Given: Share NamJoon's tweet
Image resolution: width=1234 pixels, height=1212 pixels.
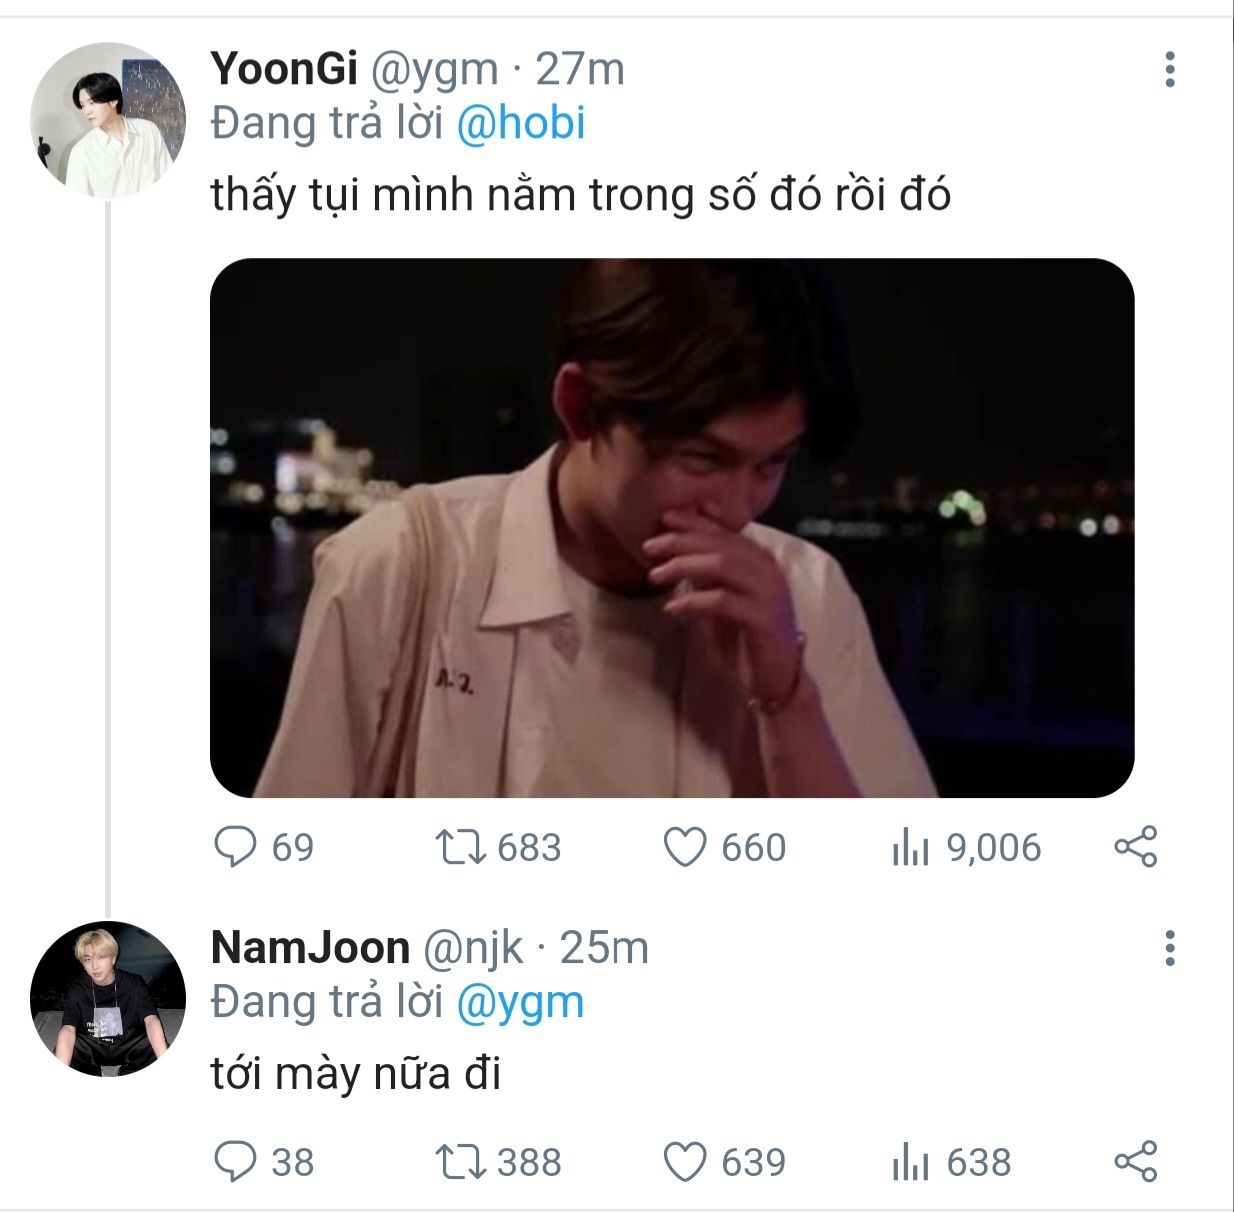Looking at the screenshot, I should 1135,1161.
